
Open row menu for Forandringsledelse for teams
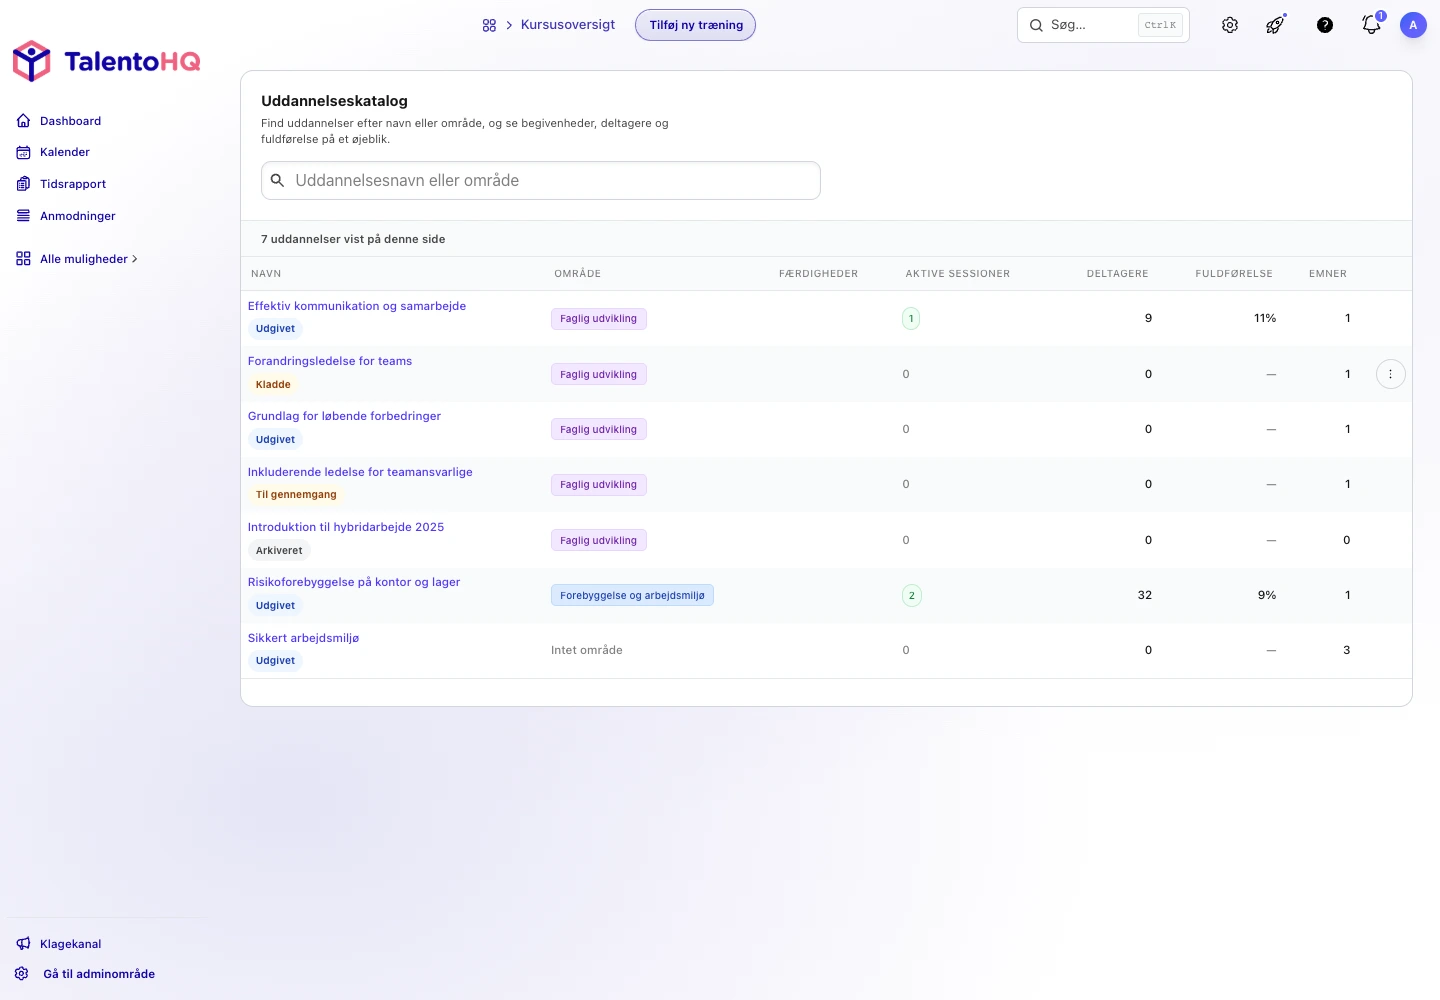coord(1391,374)
